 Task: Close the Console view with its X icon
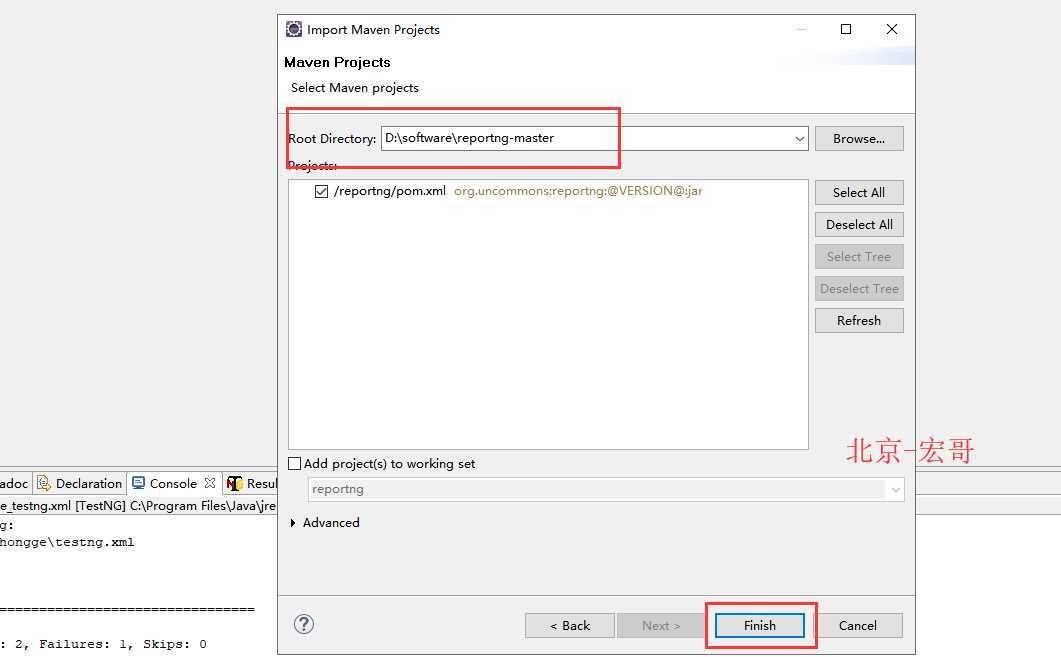click(210, 483)
